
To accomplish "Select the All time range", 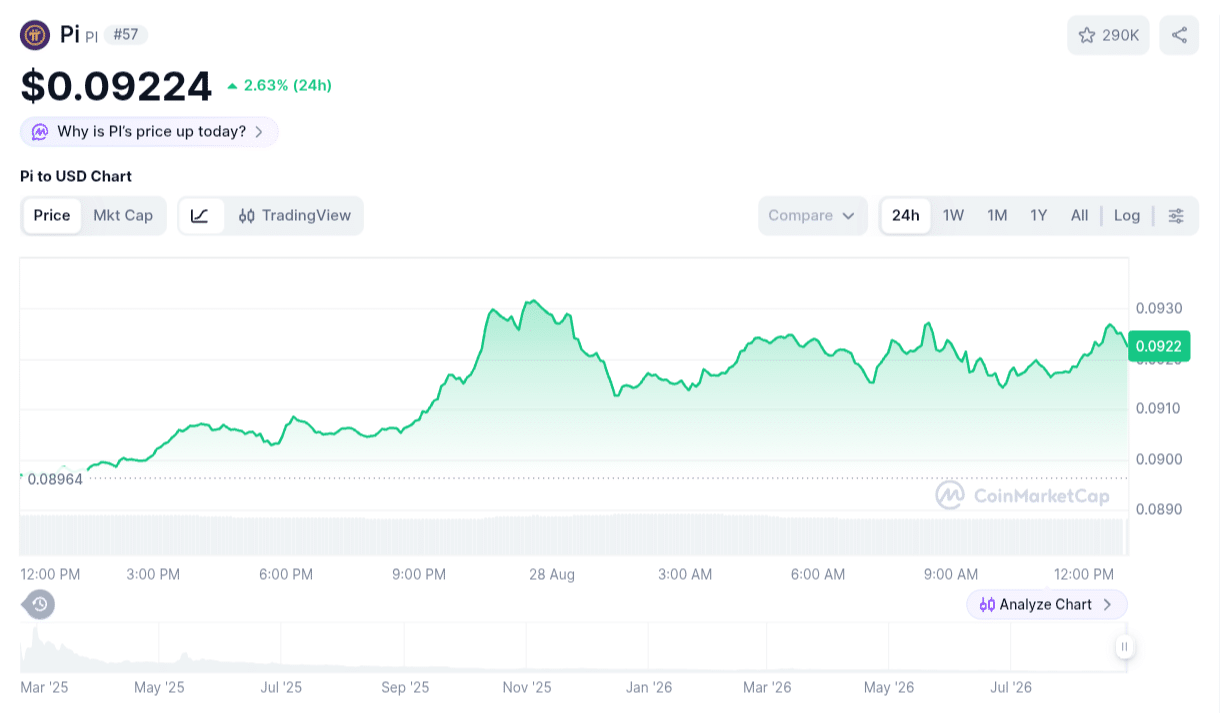I will (x=1079, y=216).
